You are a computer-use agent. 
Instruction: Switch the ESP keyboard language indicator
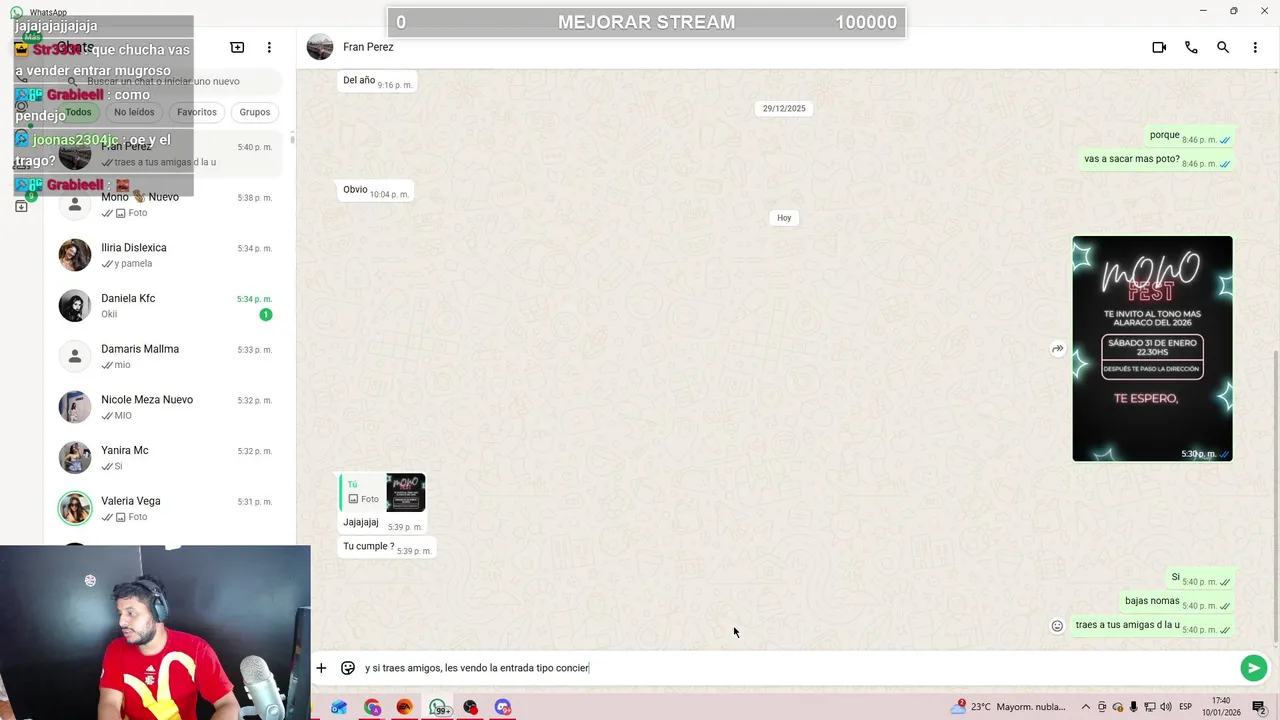[x=1185, y=707]
